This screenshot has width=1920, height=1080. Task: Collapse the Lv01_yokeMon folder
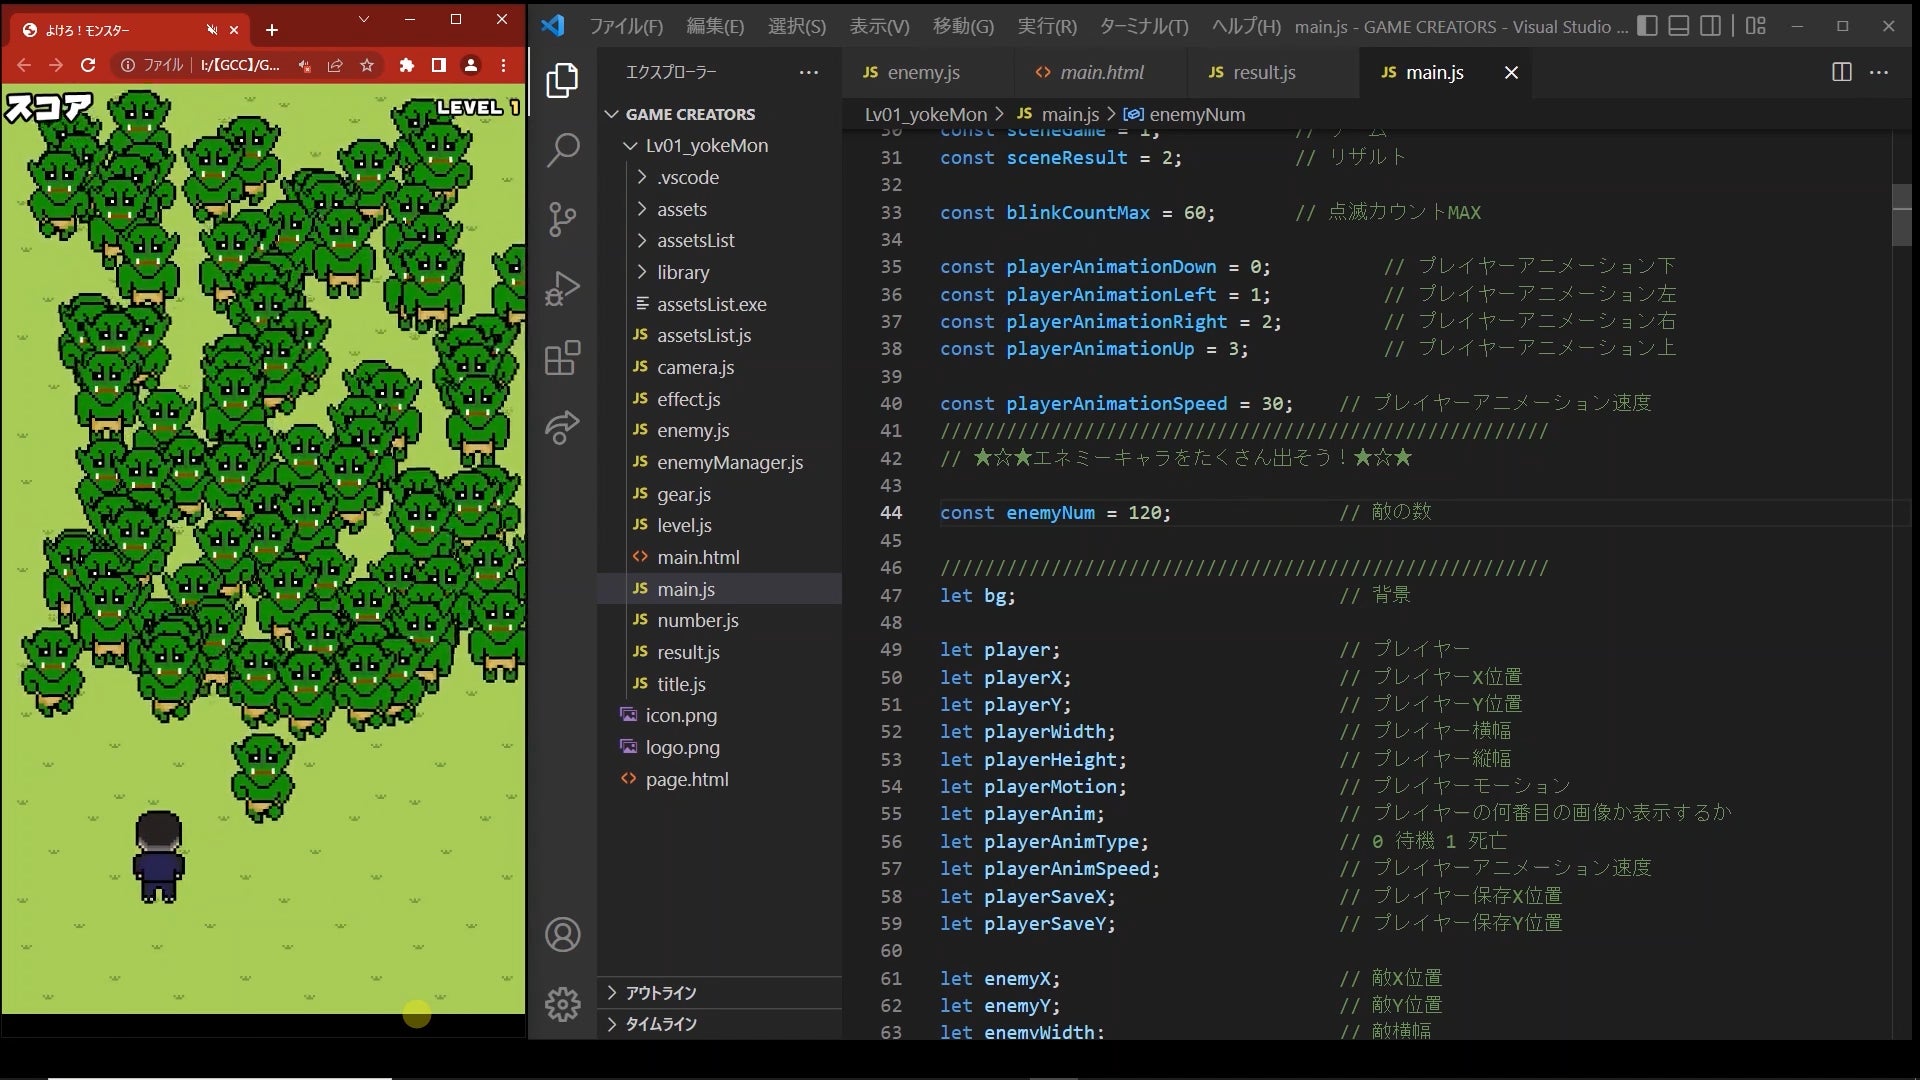point(706,145)
